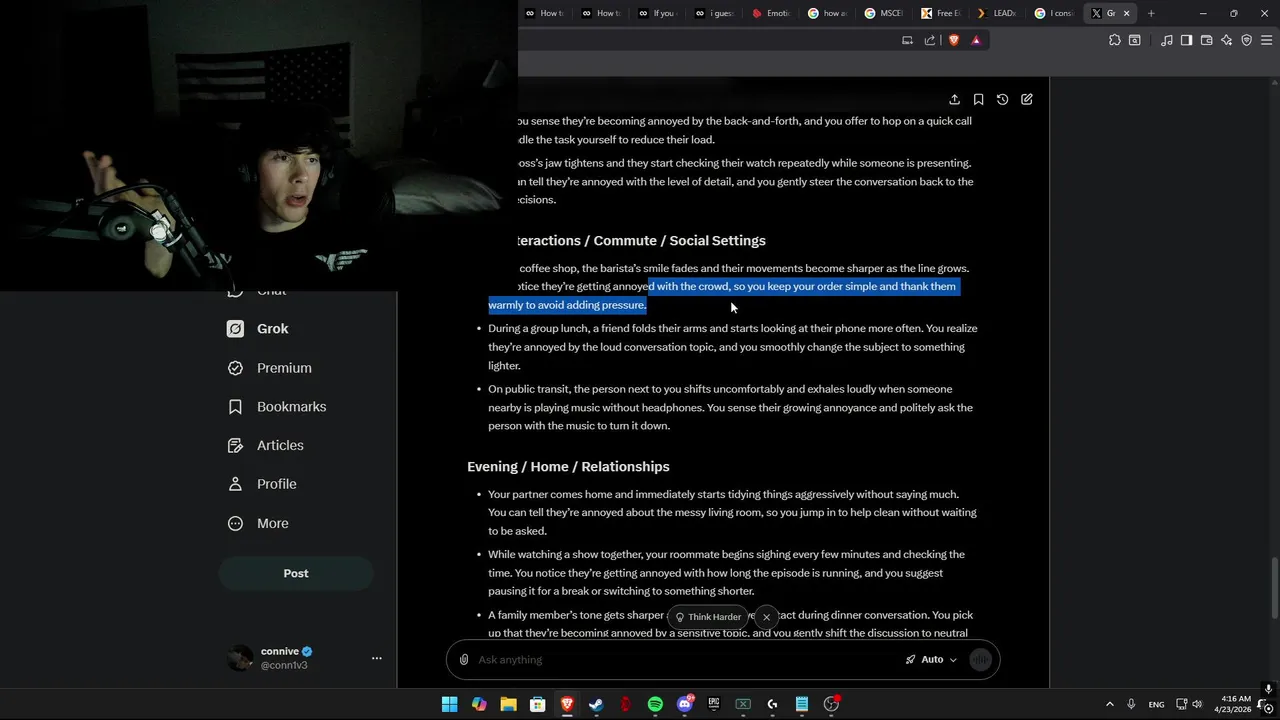Open the Grok item in the sidebar
This screenshot has width=1280, height=720.
(x=258, y=329)
